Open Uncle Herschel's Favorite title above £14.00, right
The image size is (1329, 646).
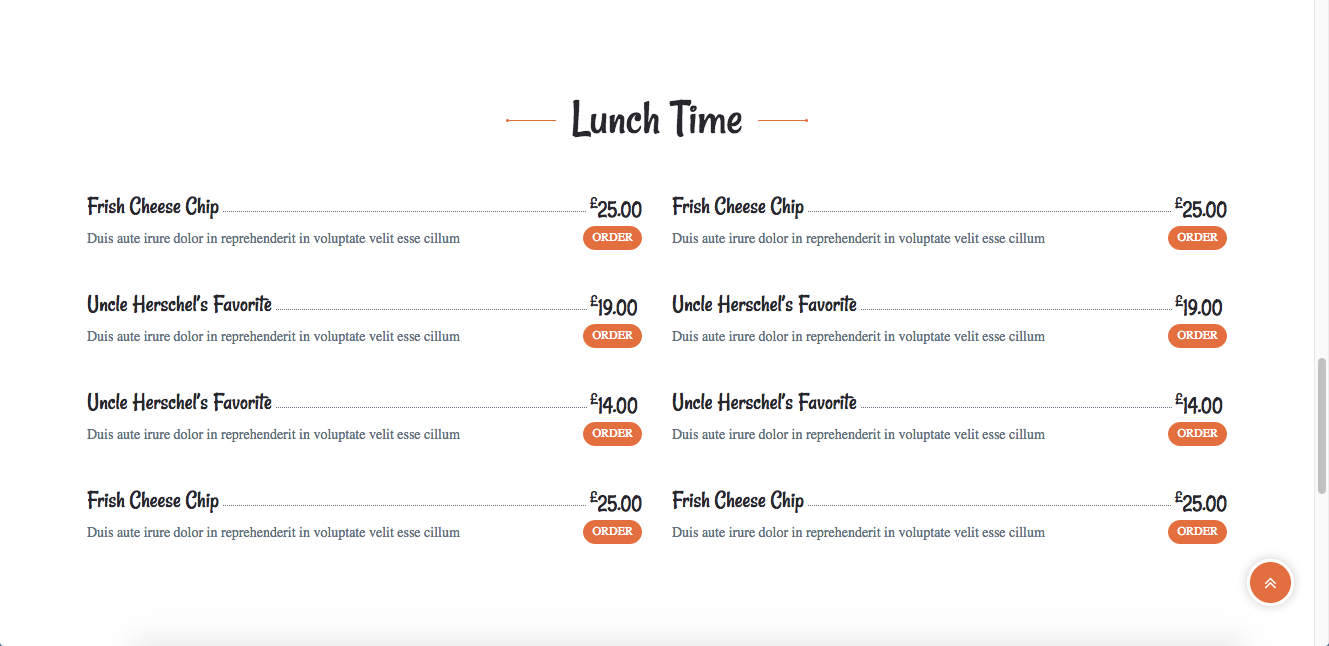pos(764,402)
